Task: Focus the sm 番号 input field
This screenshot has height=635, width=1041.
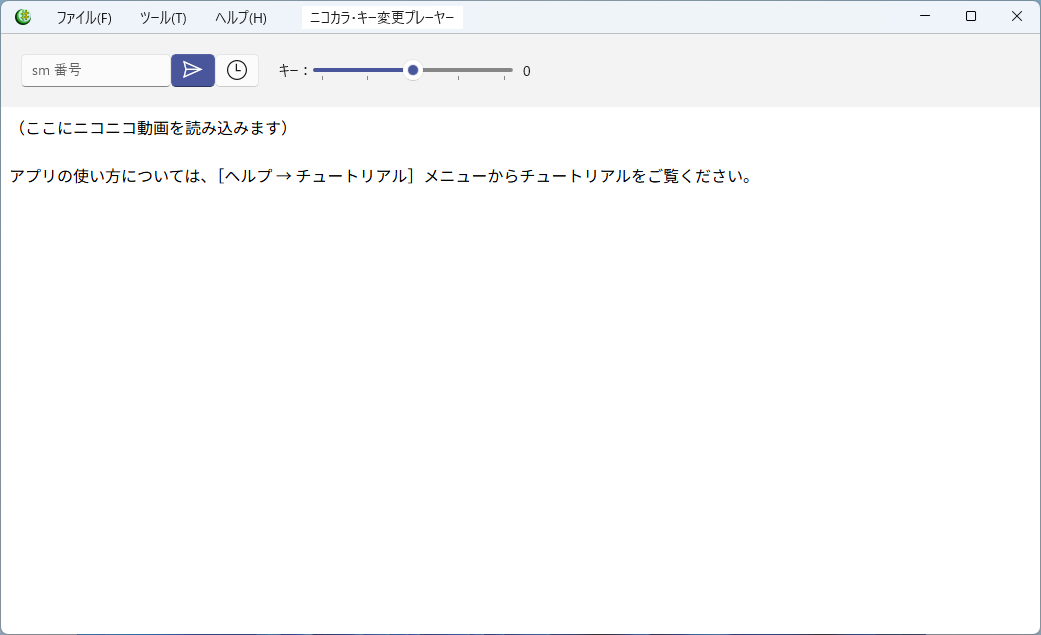Action: [x=96, y=70]
